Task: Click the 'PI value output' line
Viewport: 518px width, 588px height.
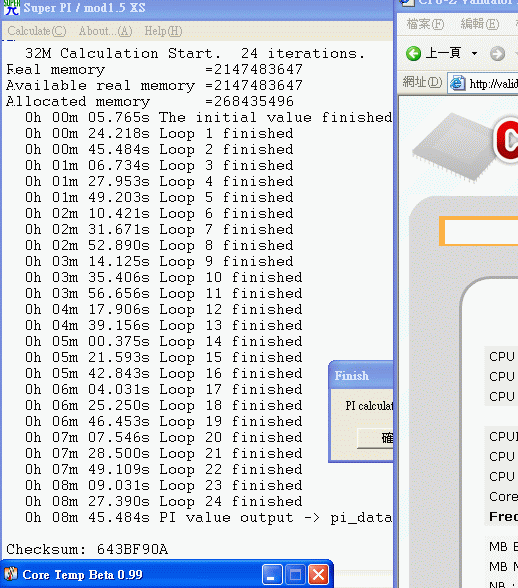Action: 209,518
